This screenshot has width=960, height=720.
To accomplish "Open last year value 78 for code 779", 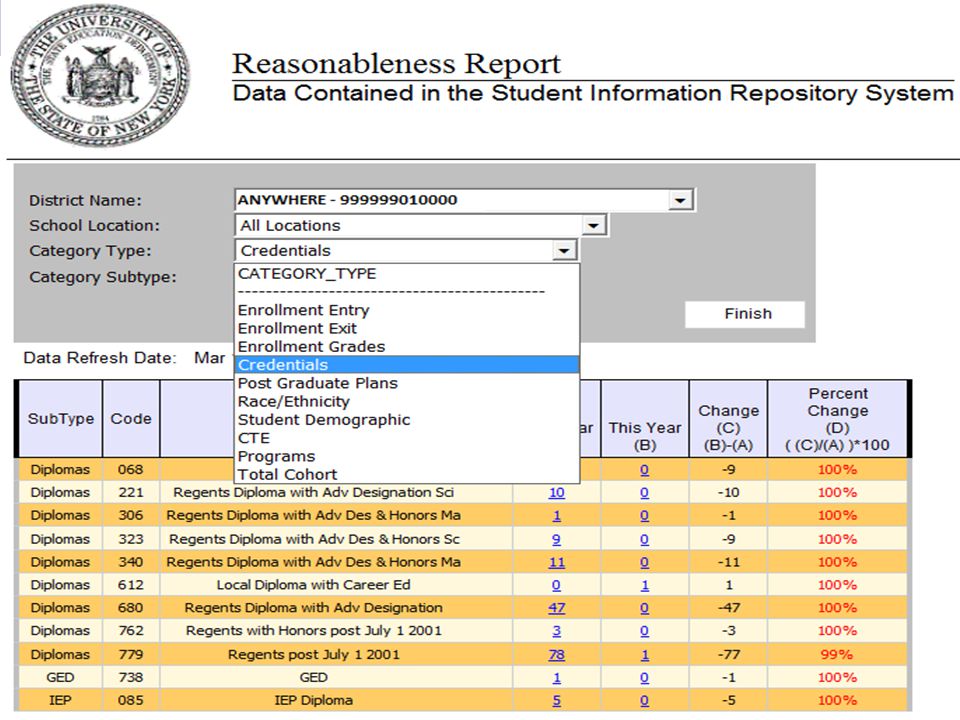I will (557, 654).
